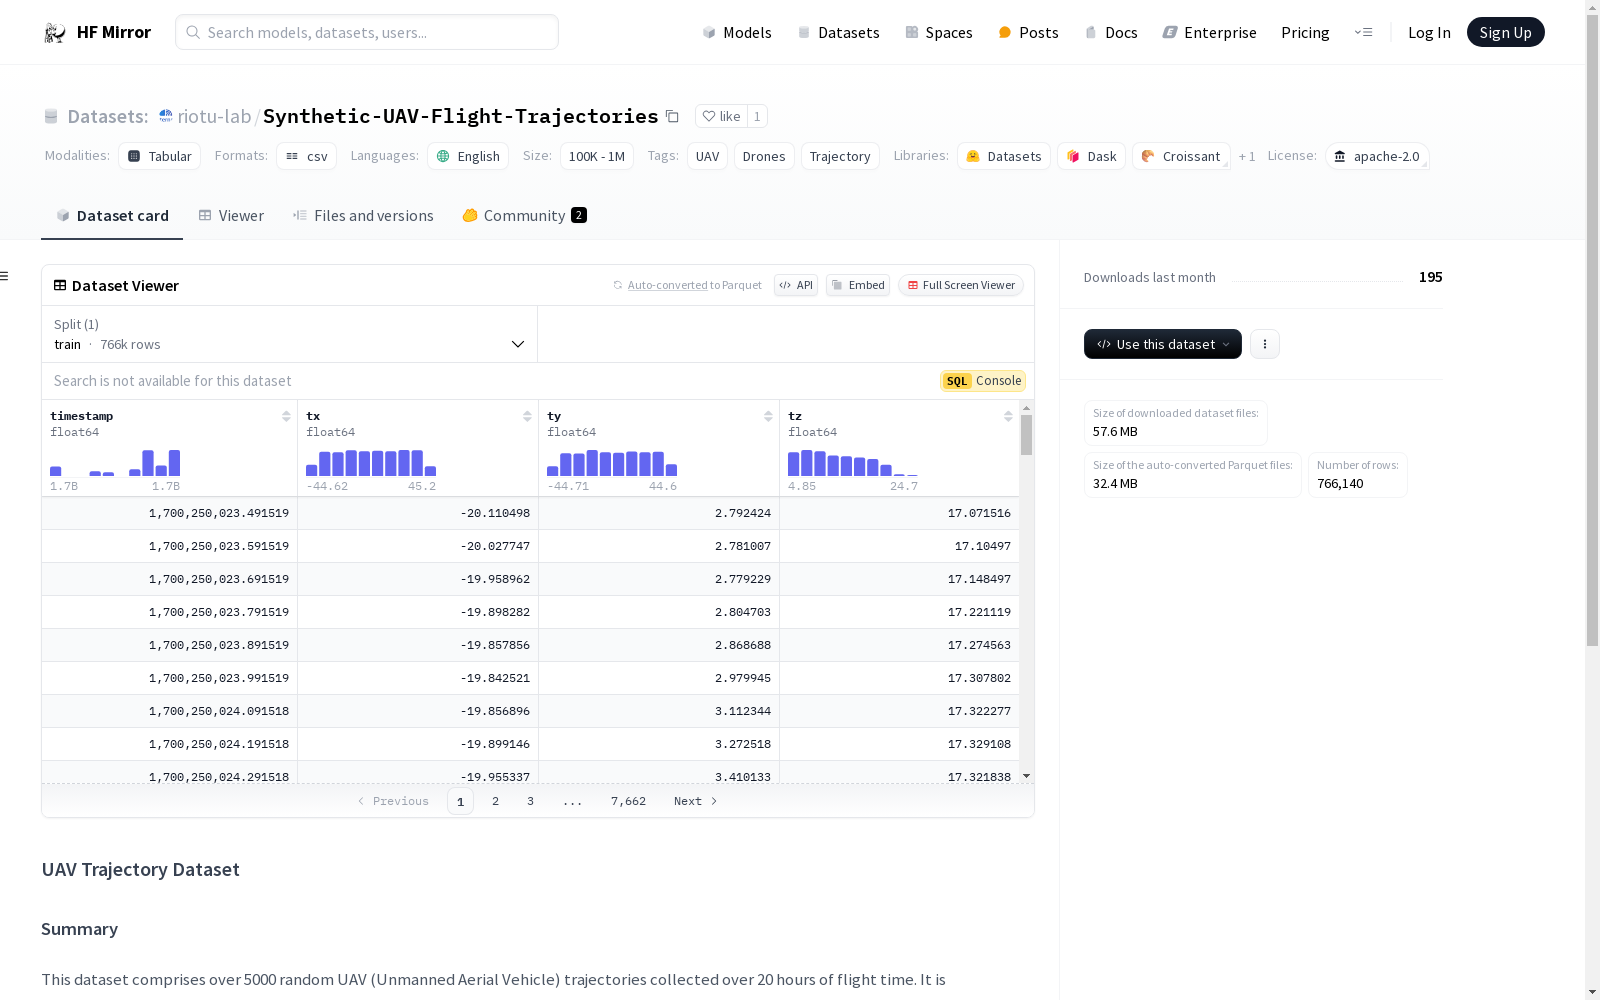Click the HF Mirror logo icon
The height and width of the screenshot is (1000, 1600).
click(55, 33)
